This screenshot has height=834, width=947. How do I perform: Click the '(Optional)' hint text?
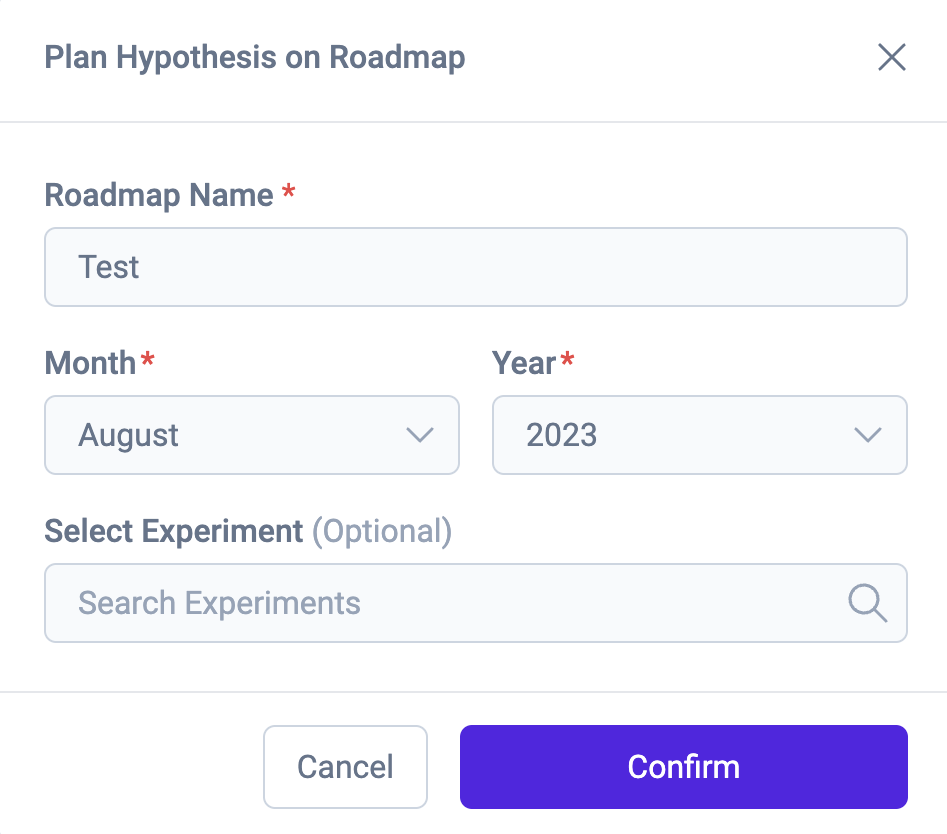click(382, 531)
